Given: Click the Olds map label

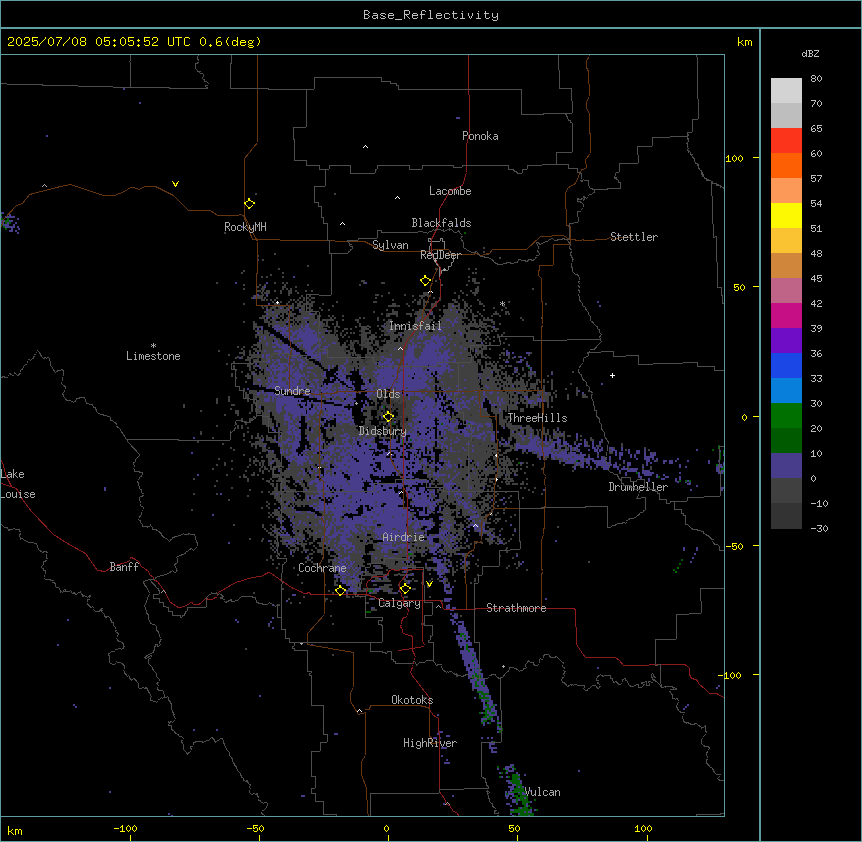Looking at the screenshot, I should [x=388, y=394].
